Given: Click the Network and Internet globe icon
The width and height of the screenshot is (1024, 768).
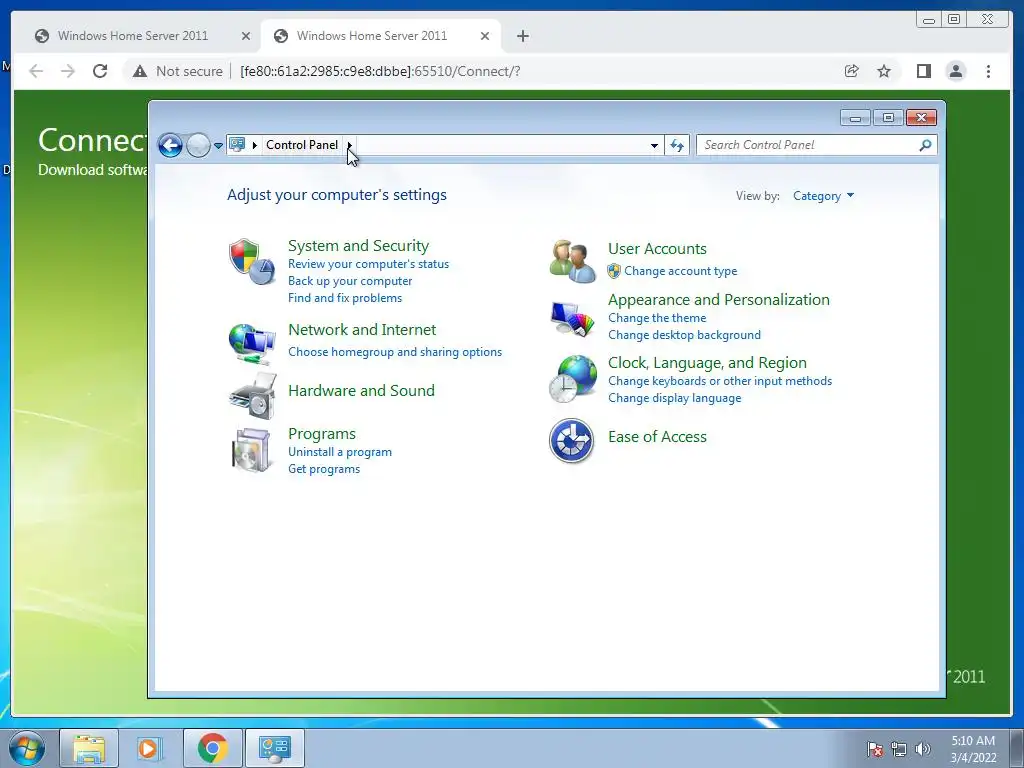Looking at the screenshot, I should pos(252,344).
